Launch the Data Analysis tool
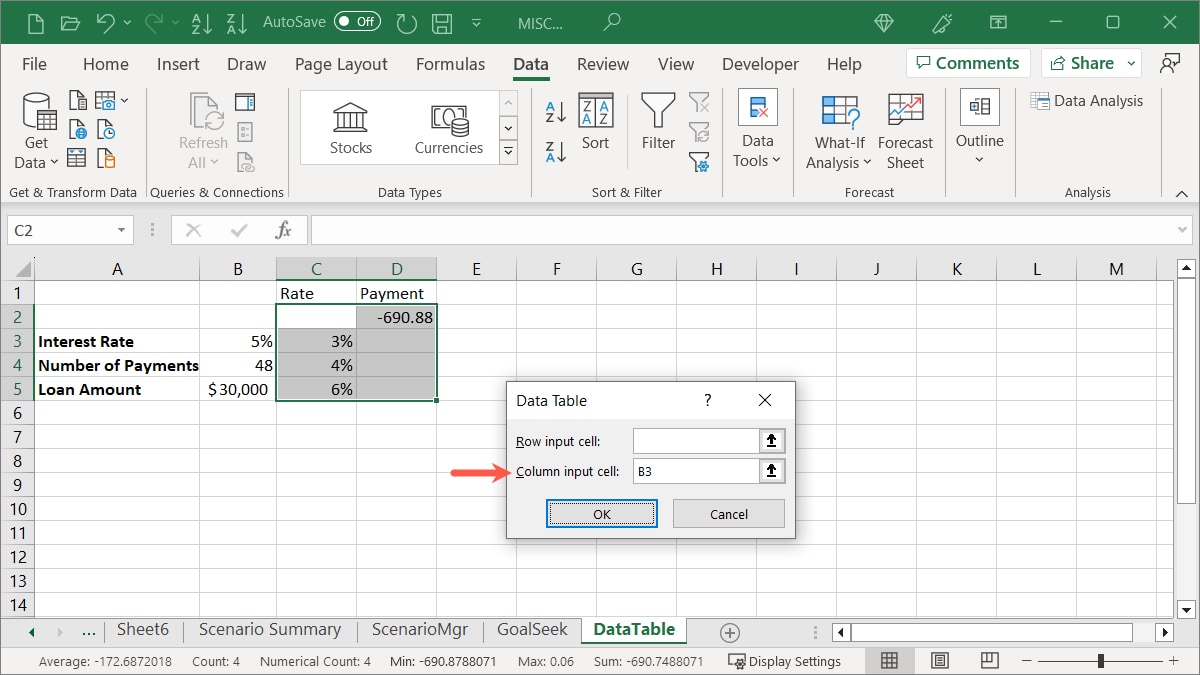1200x675 pixels. pyautogui.click(x=1088, y=100)
